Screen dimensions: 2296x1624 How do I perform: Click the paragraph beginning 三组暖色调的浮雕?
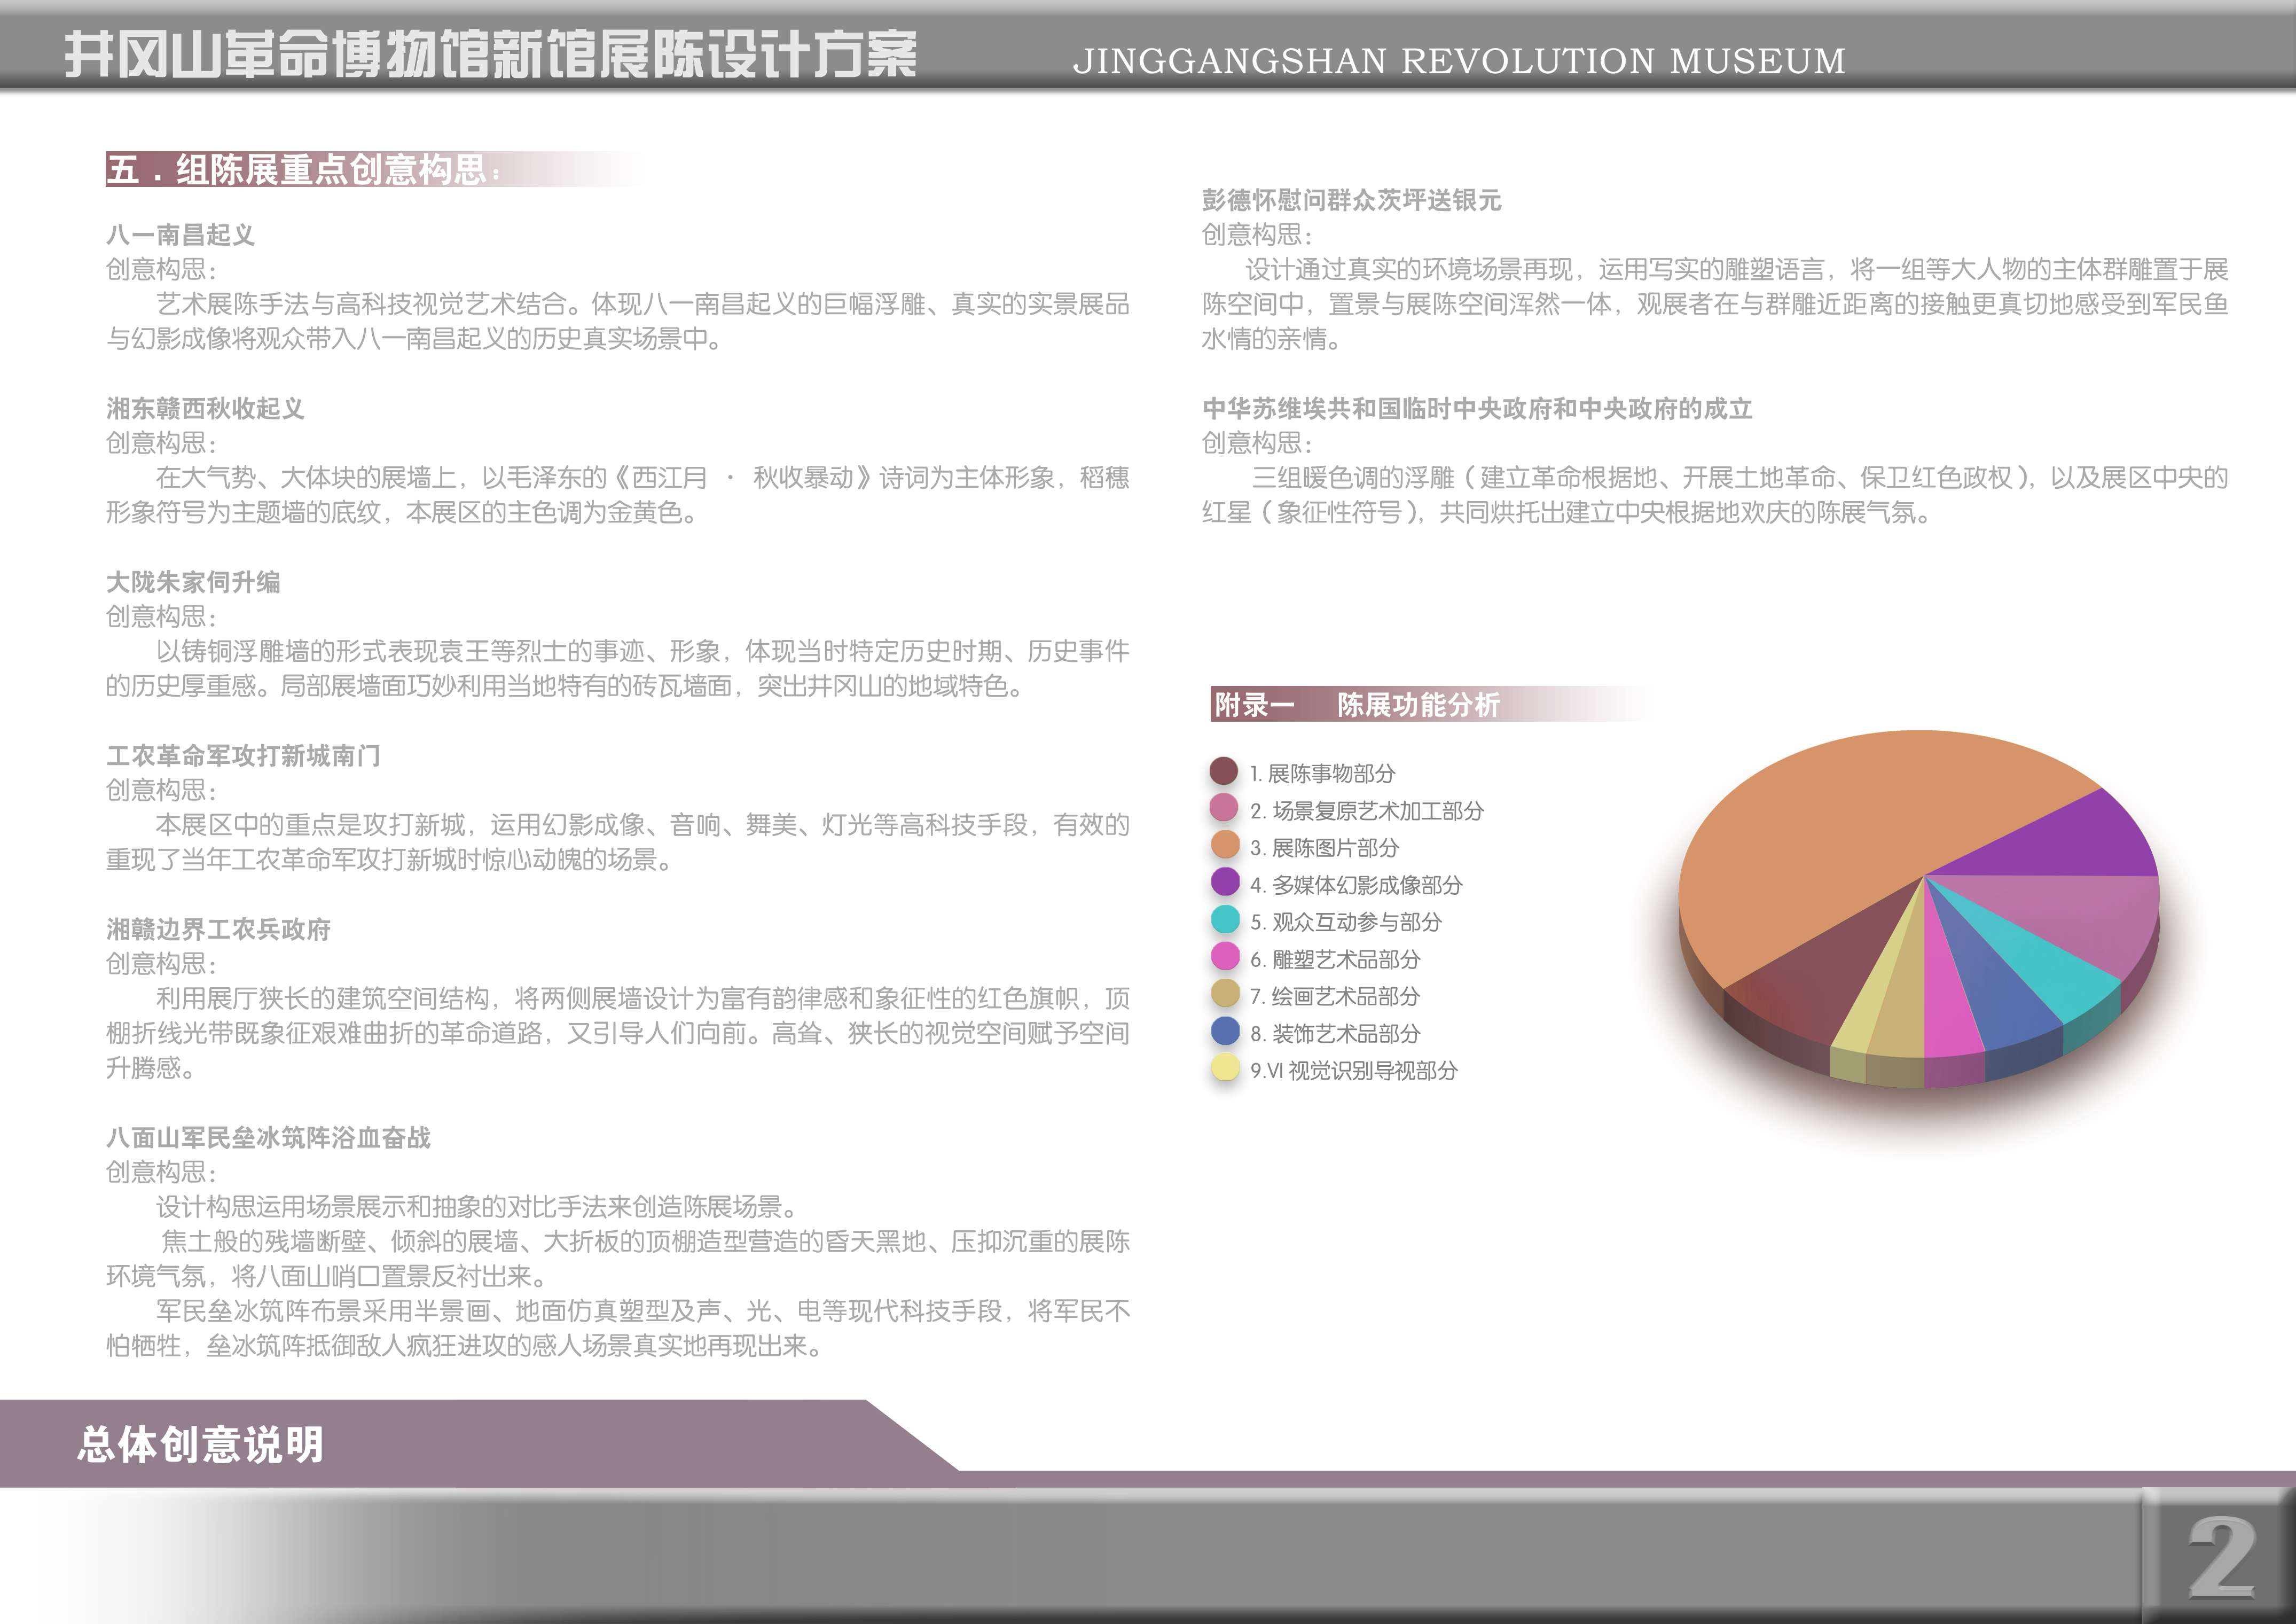point(1715,495)
